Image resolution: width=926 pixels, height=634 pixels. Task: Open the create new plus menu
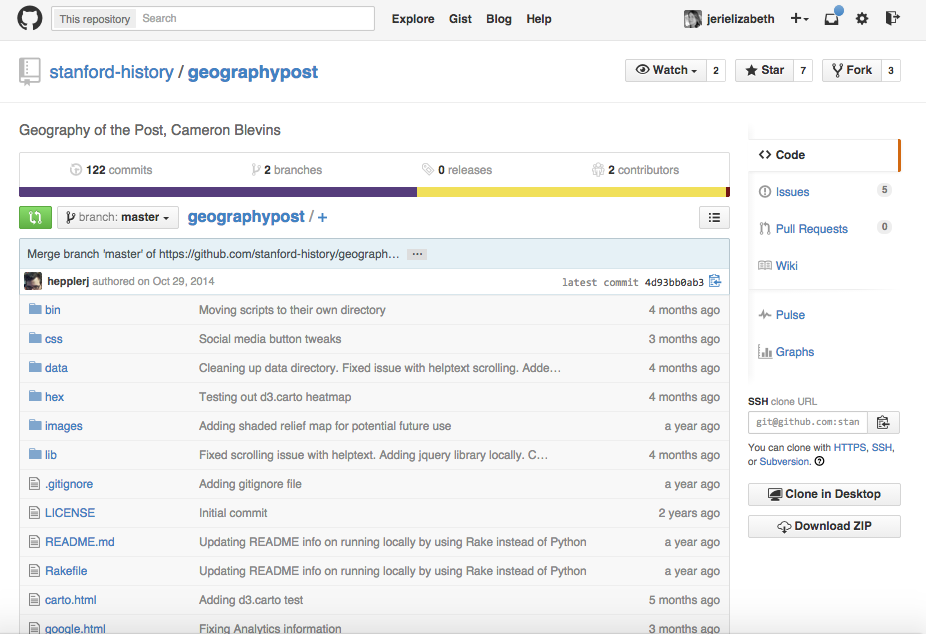(x=799, y=19)
